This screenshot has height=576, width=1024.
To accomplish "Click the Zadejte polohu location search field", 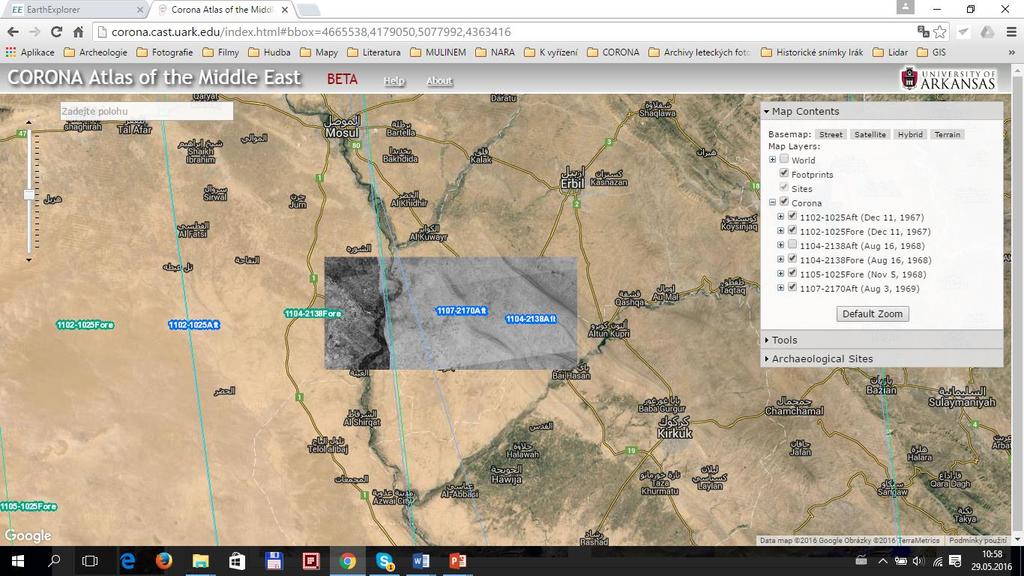I will pyautogui.click(x=146, y=111).
